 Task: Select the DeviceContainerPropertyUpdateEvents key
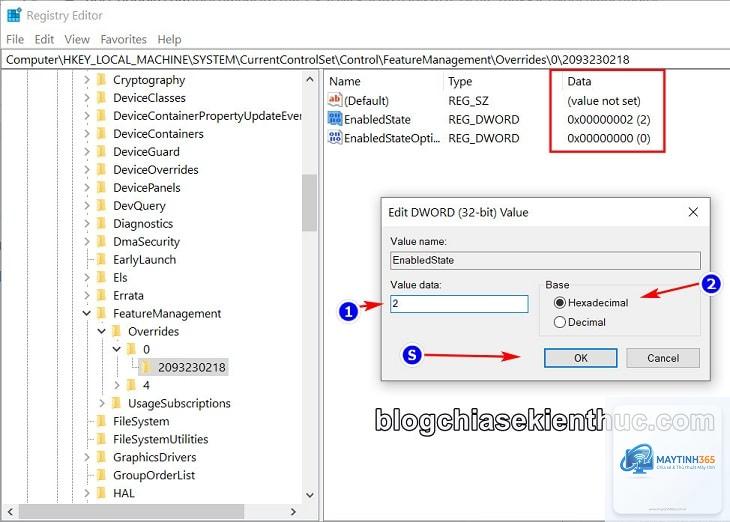[208, 115]
